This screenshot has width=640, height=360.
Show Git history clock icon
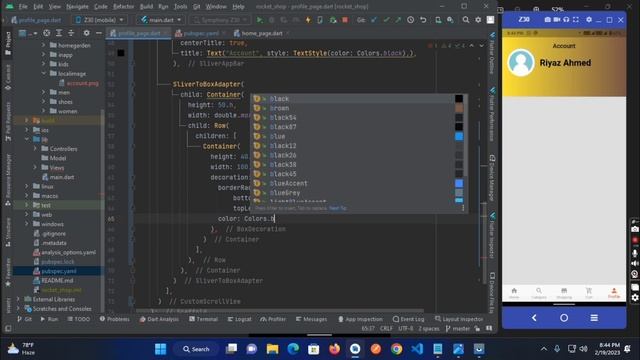tap(411, 20)
